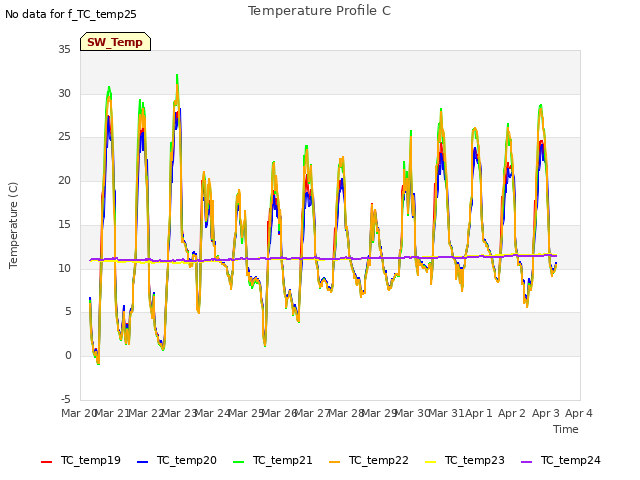
Task: Click the Mar 28 x-axis tick label
Action: [x=346, y=413]
